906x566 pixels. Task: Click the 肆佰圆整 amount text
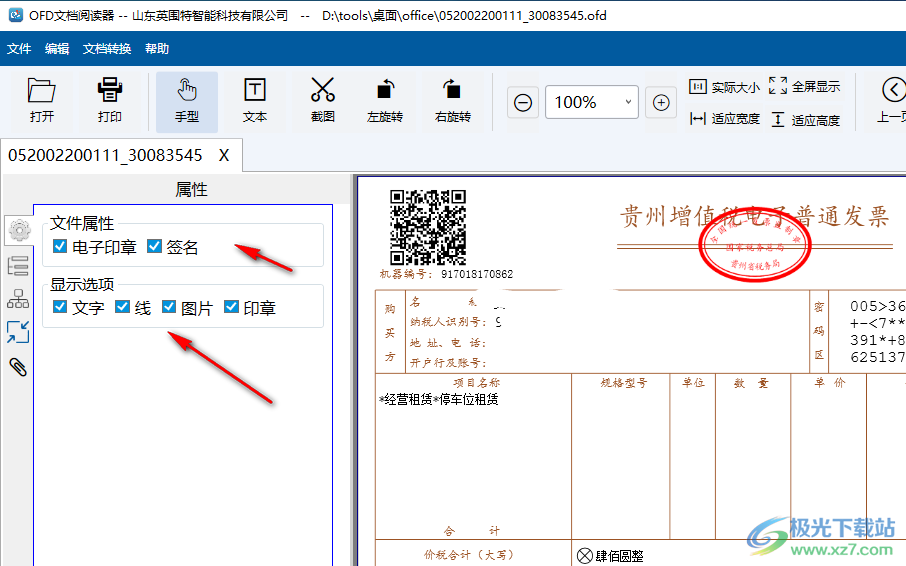pyautogui.click(x=619, y=556)
